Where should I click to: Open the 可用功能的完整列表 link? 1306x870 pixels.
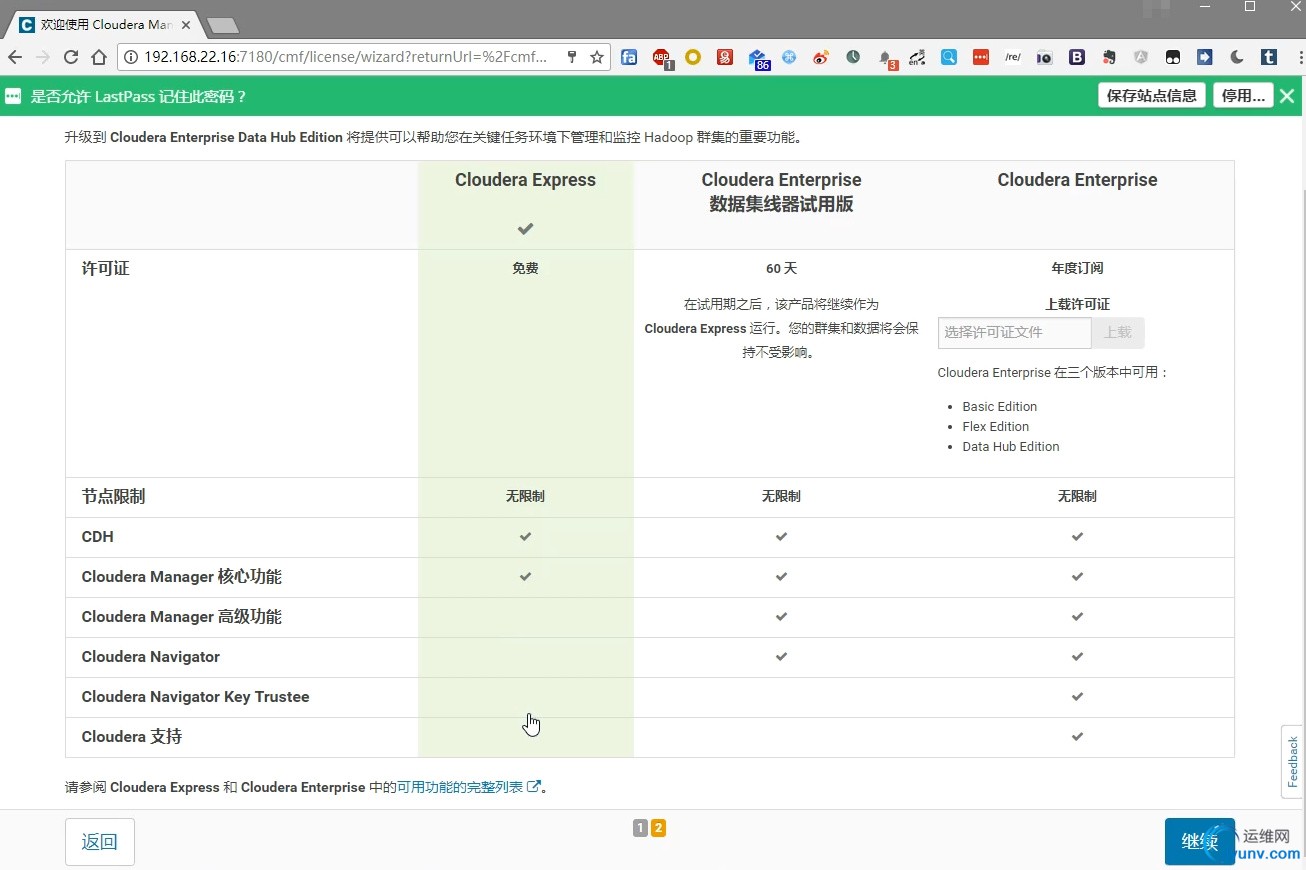460,787
